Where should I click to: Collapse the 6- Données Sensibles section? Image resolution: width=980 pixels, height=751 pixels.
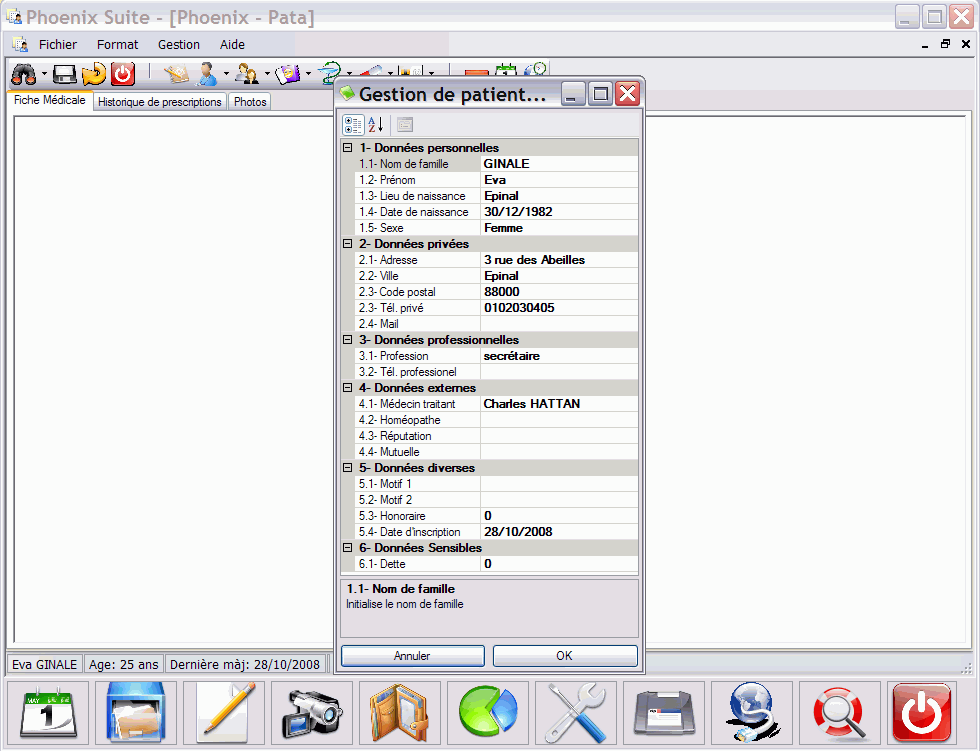[x=348, y=548]
